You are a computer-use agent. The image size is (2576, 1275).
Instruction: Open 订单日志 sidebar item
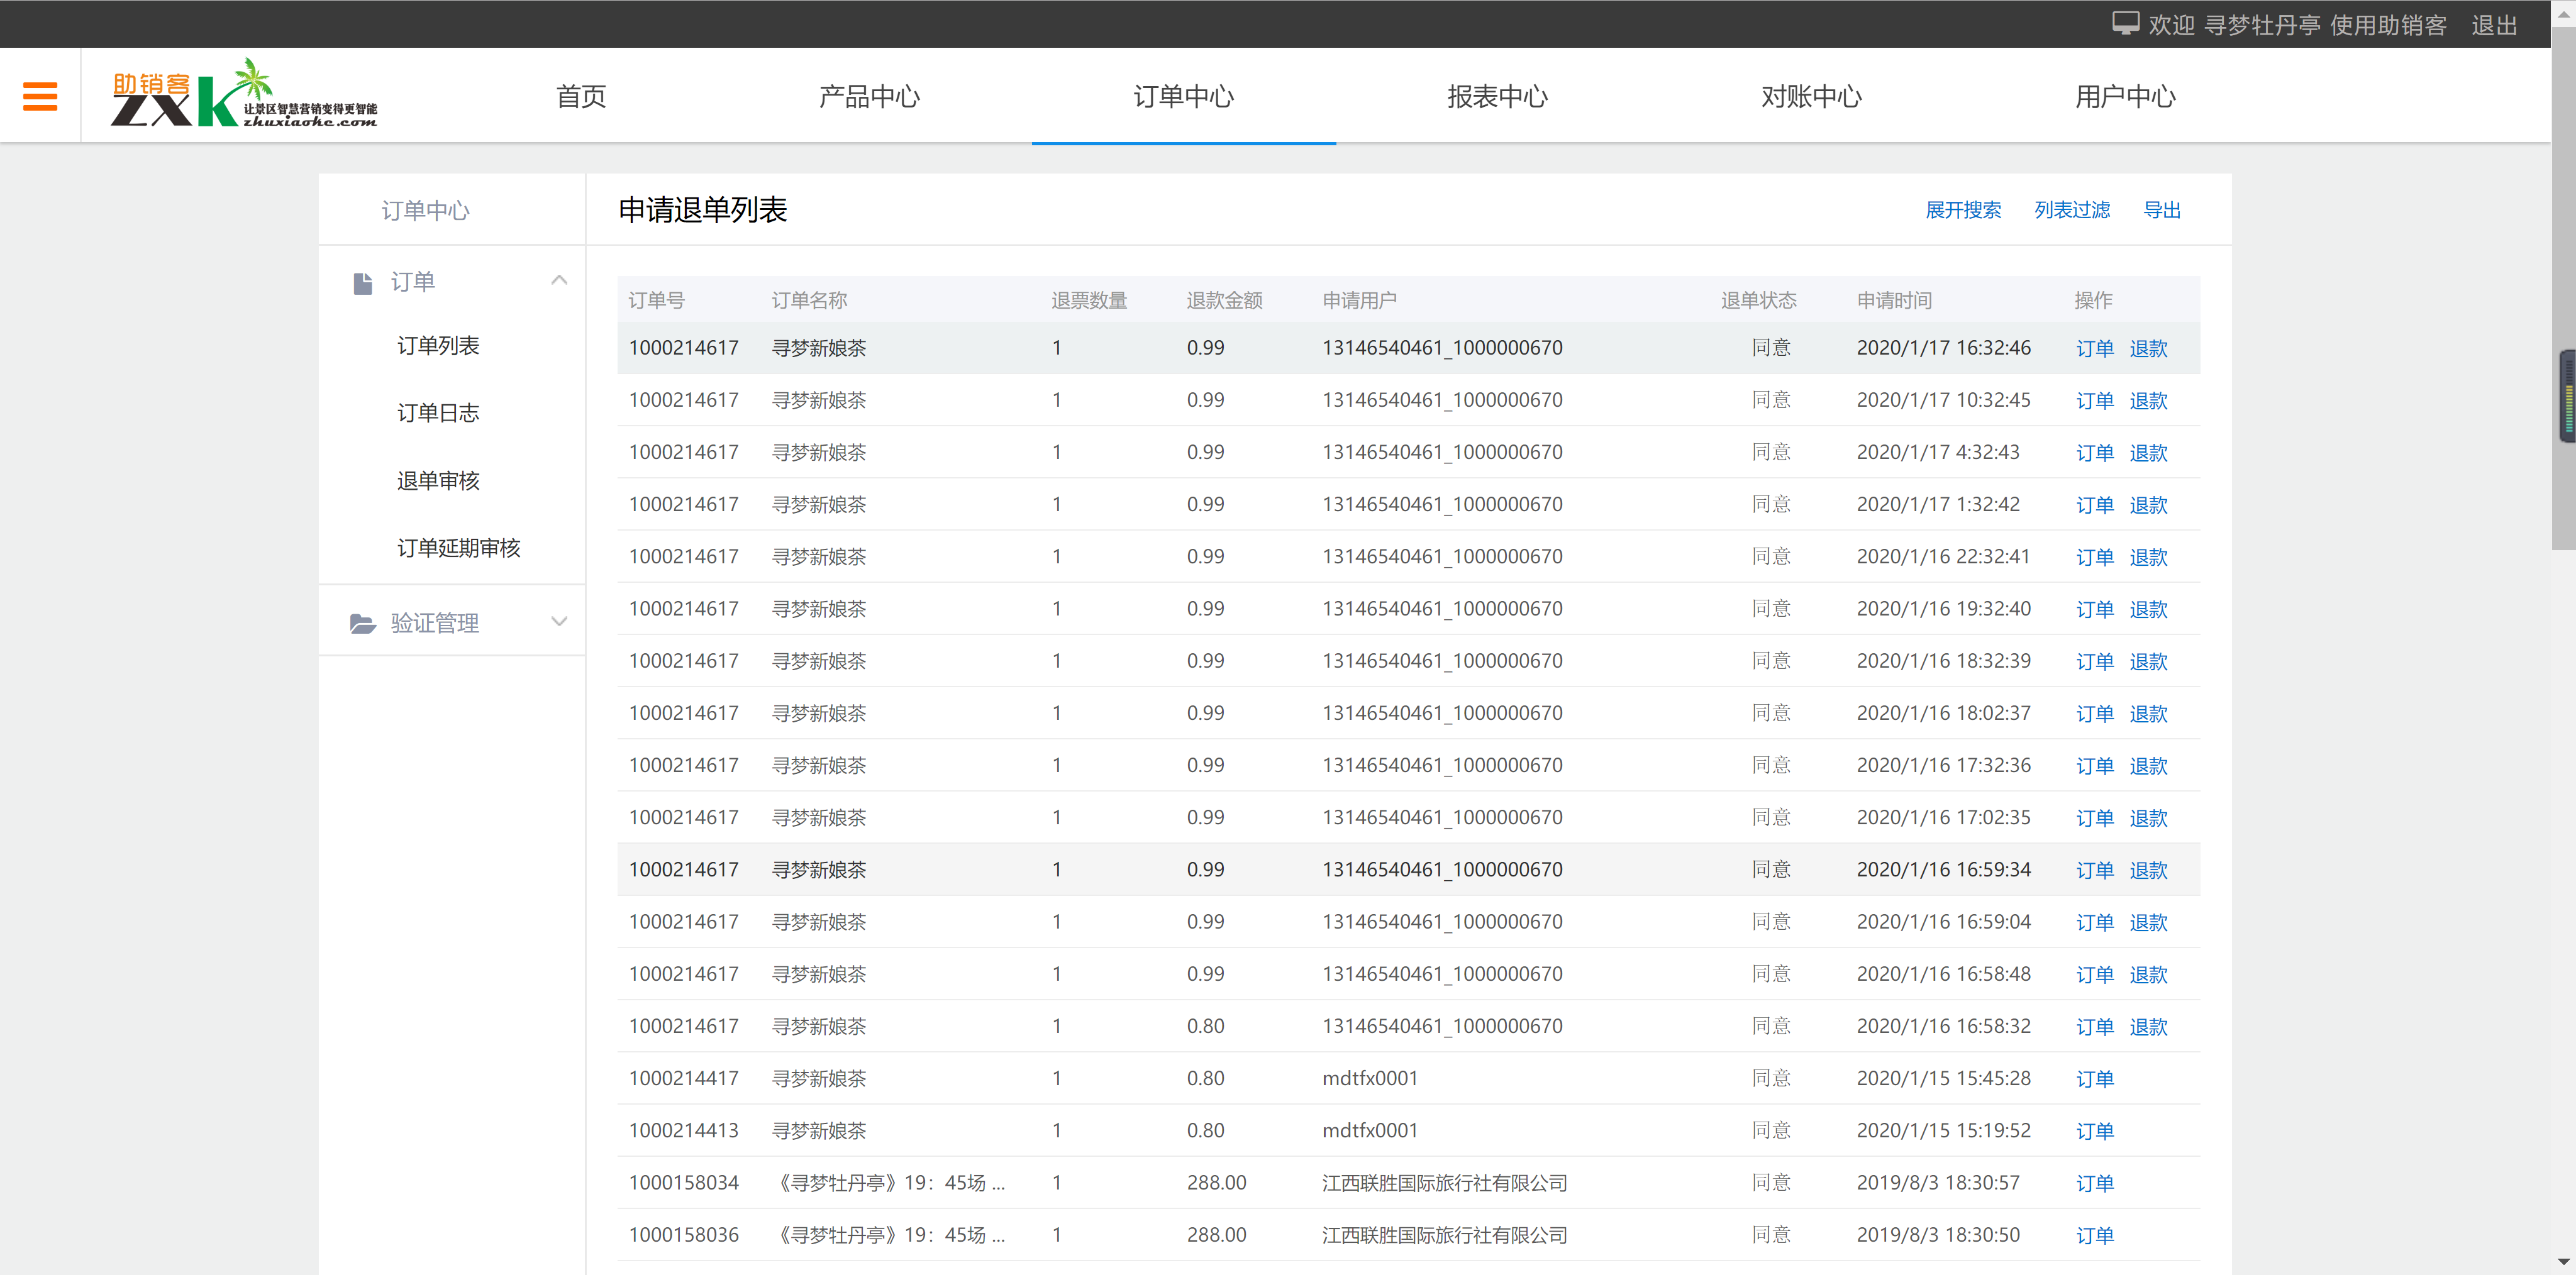[x=438, y=413]
